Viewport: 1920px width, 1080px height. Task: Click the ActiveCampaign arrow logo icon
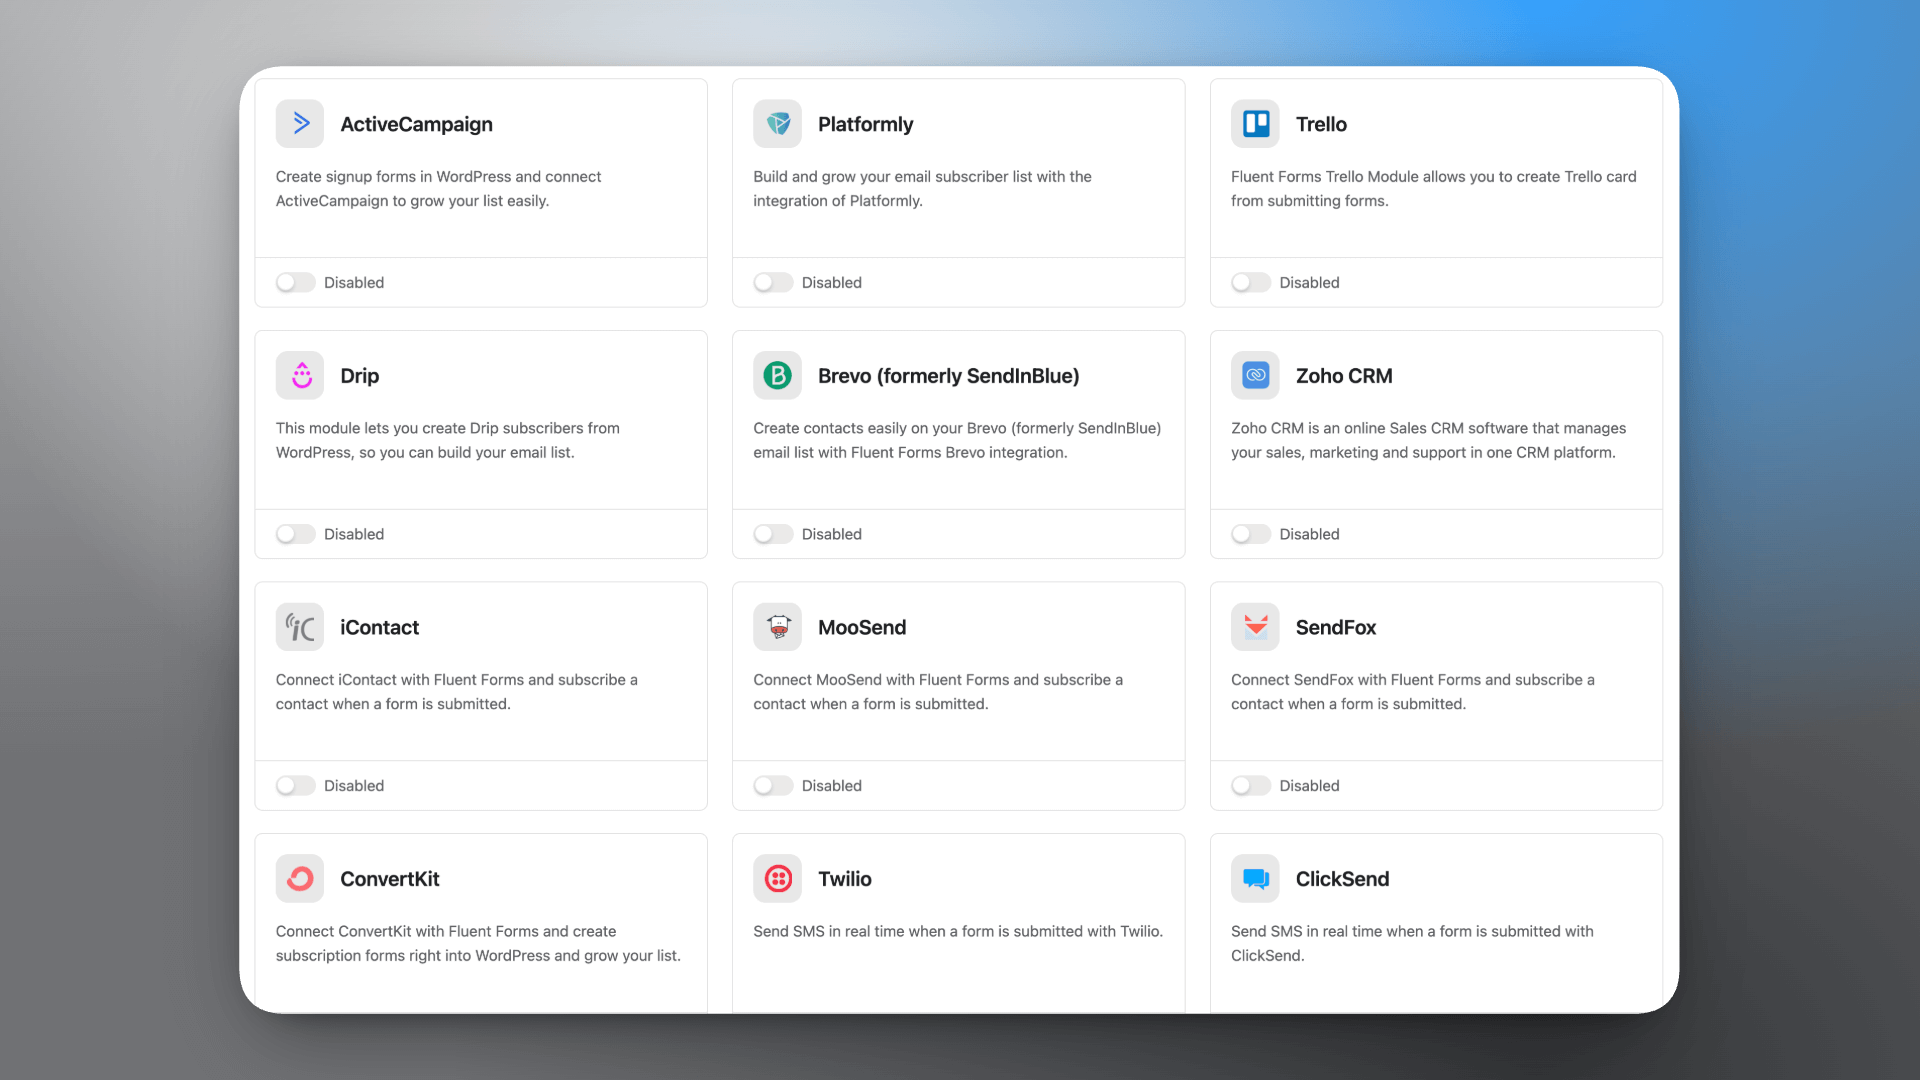click(x=300, y=124)
